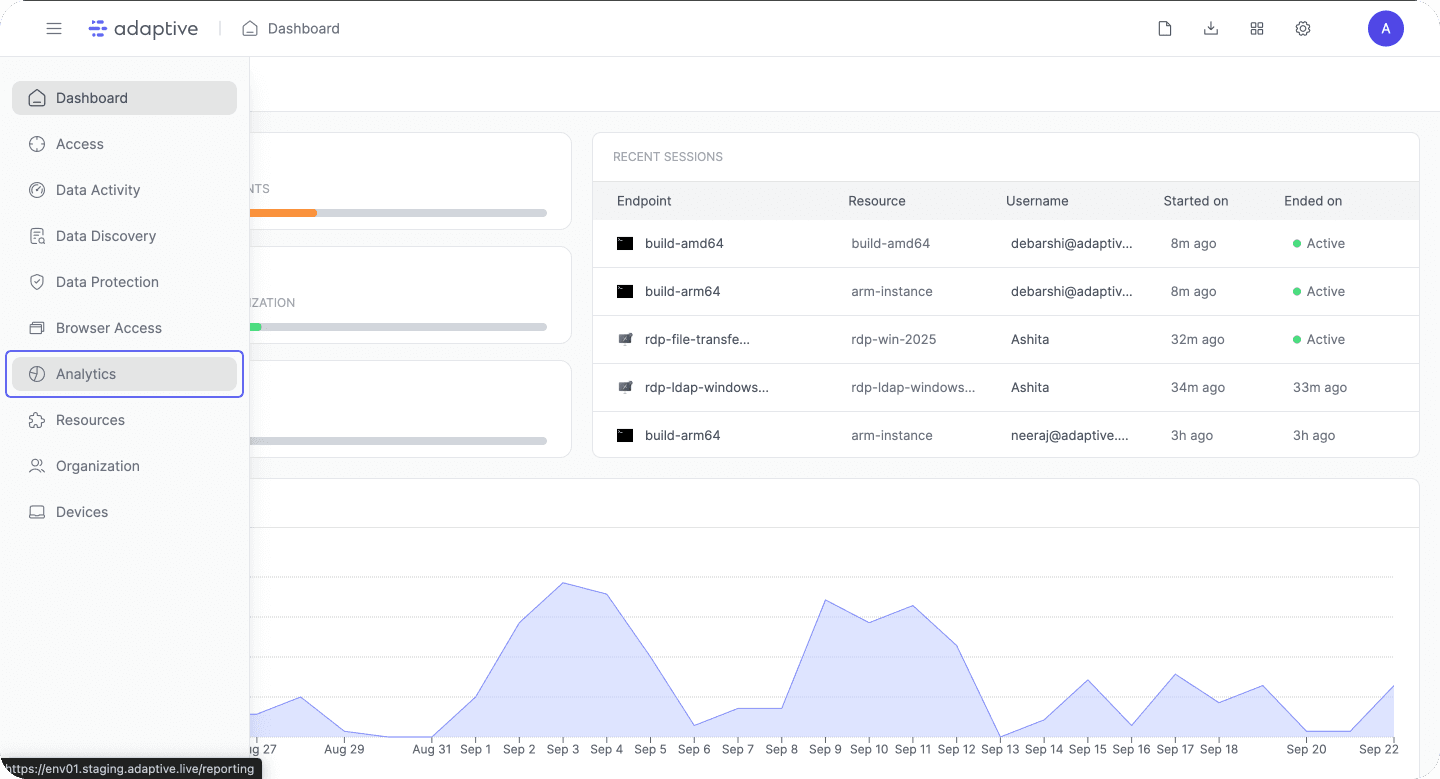This screenshot has width=1440, height=779.
Task: Open the document icon in top bar
Action: click(x=1165, y=29)
